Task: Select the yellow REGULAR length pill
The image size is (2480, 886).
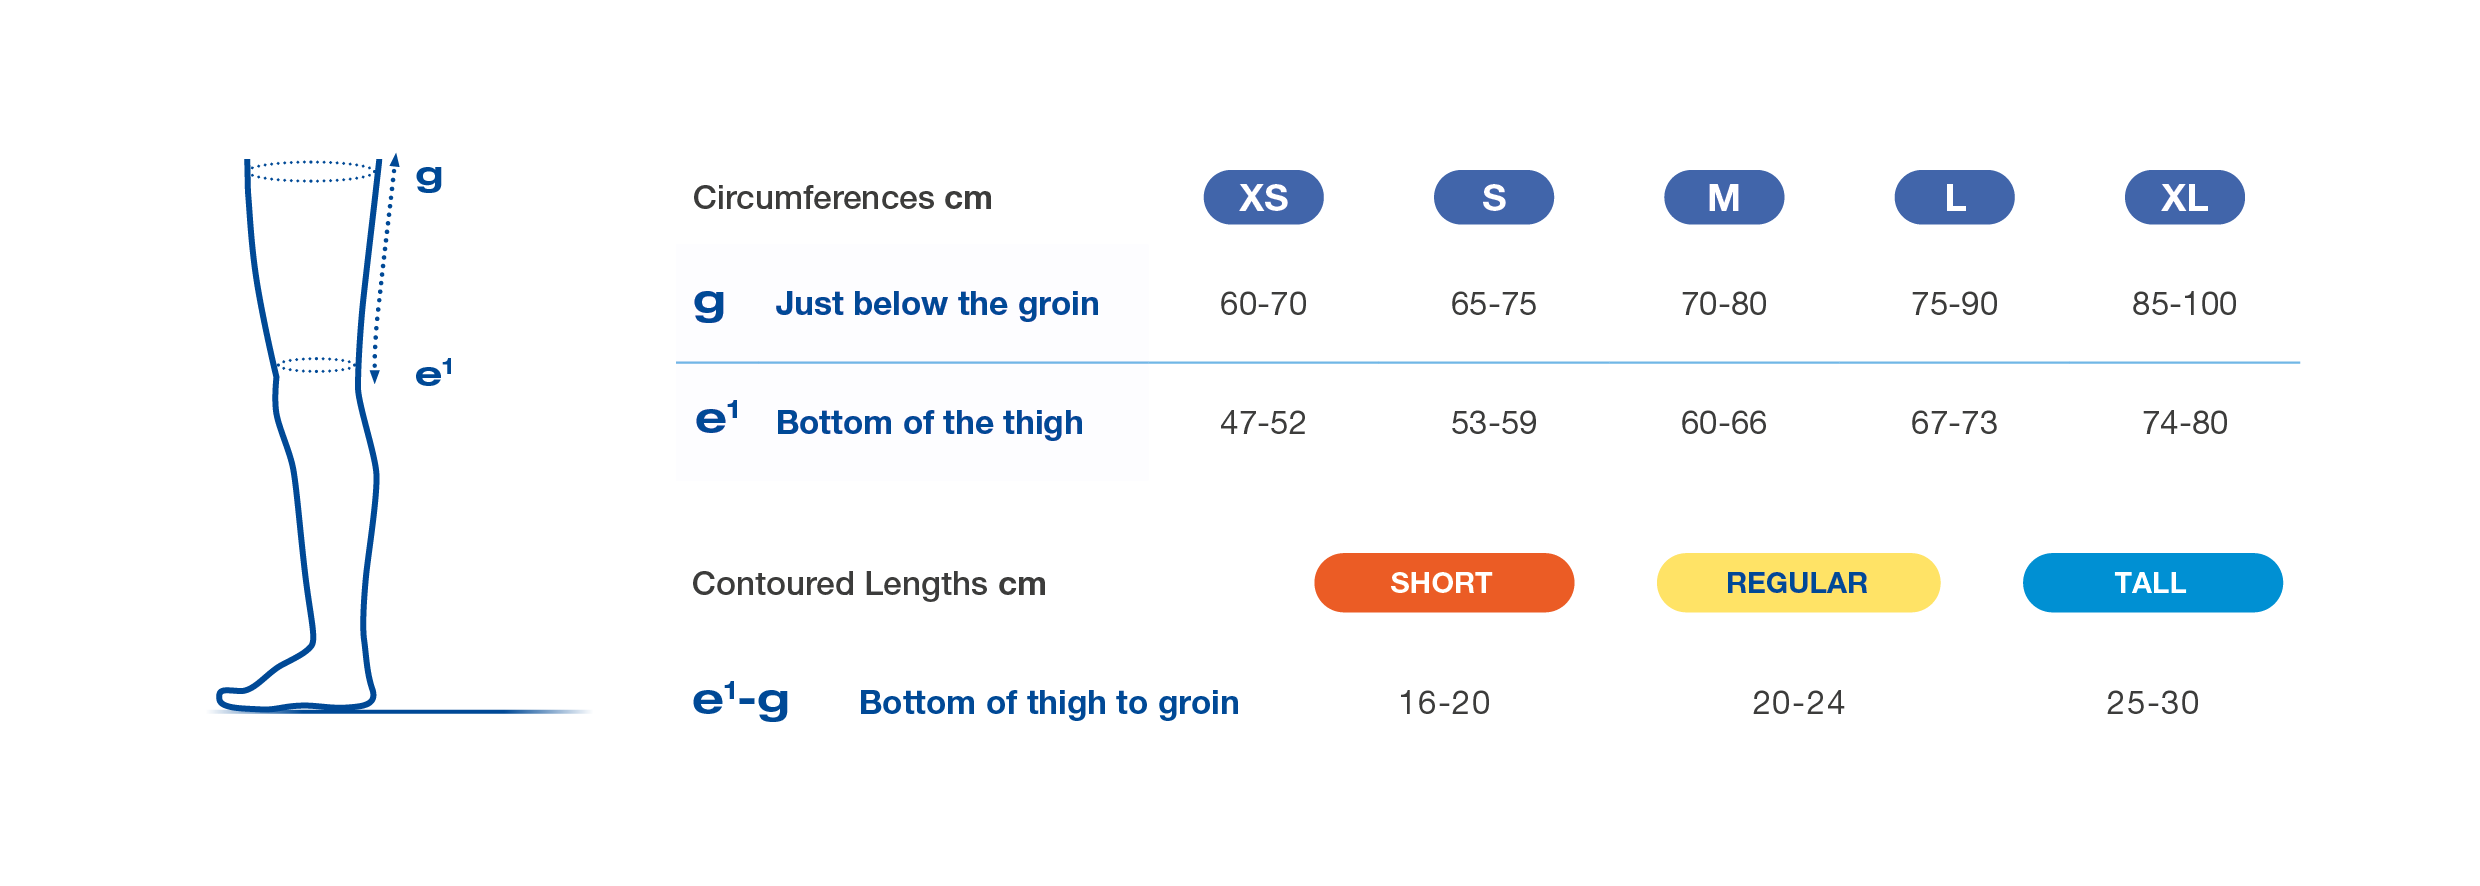Action: point(1797,582)
